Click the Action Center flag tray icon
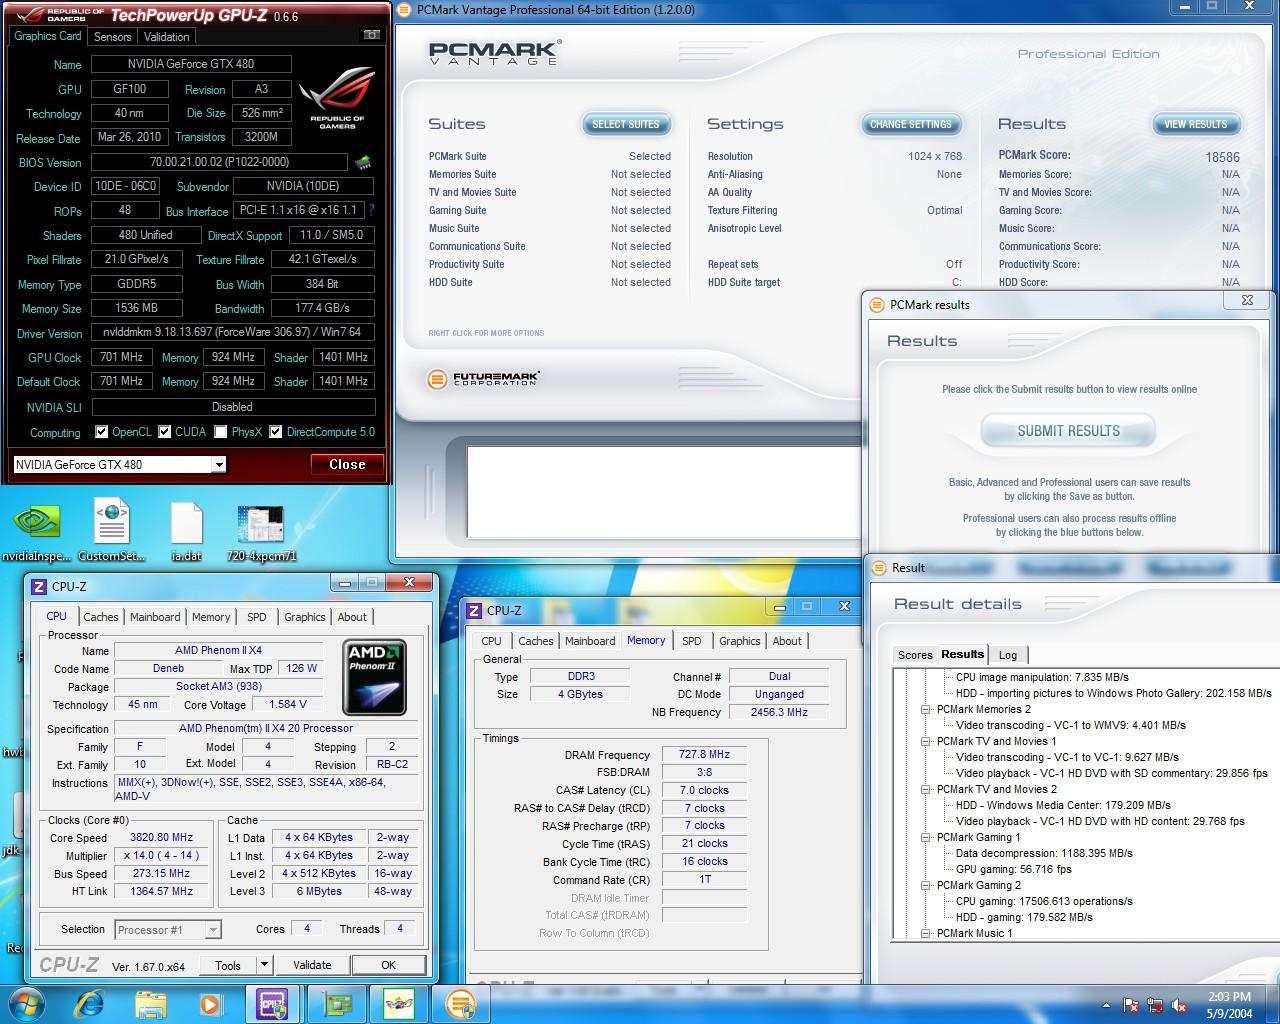This screenshot has height=1024, width=1280. [x=1132, y=1004]
